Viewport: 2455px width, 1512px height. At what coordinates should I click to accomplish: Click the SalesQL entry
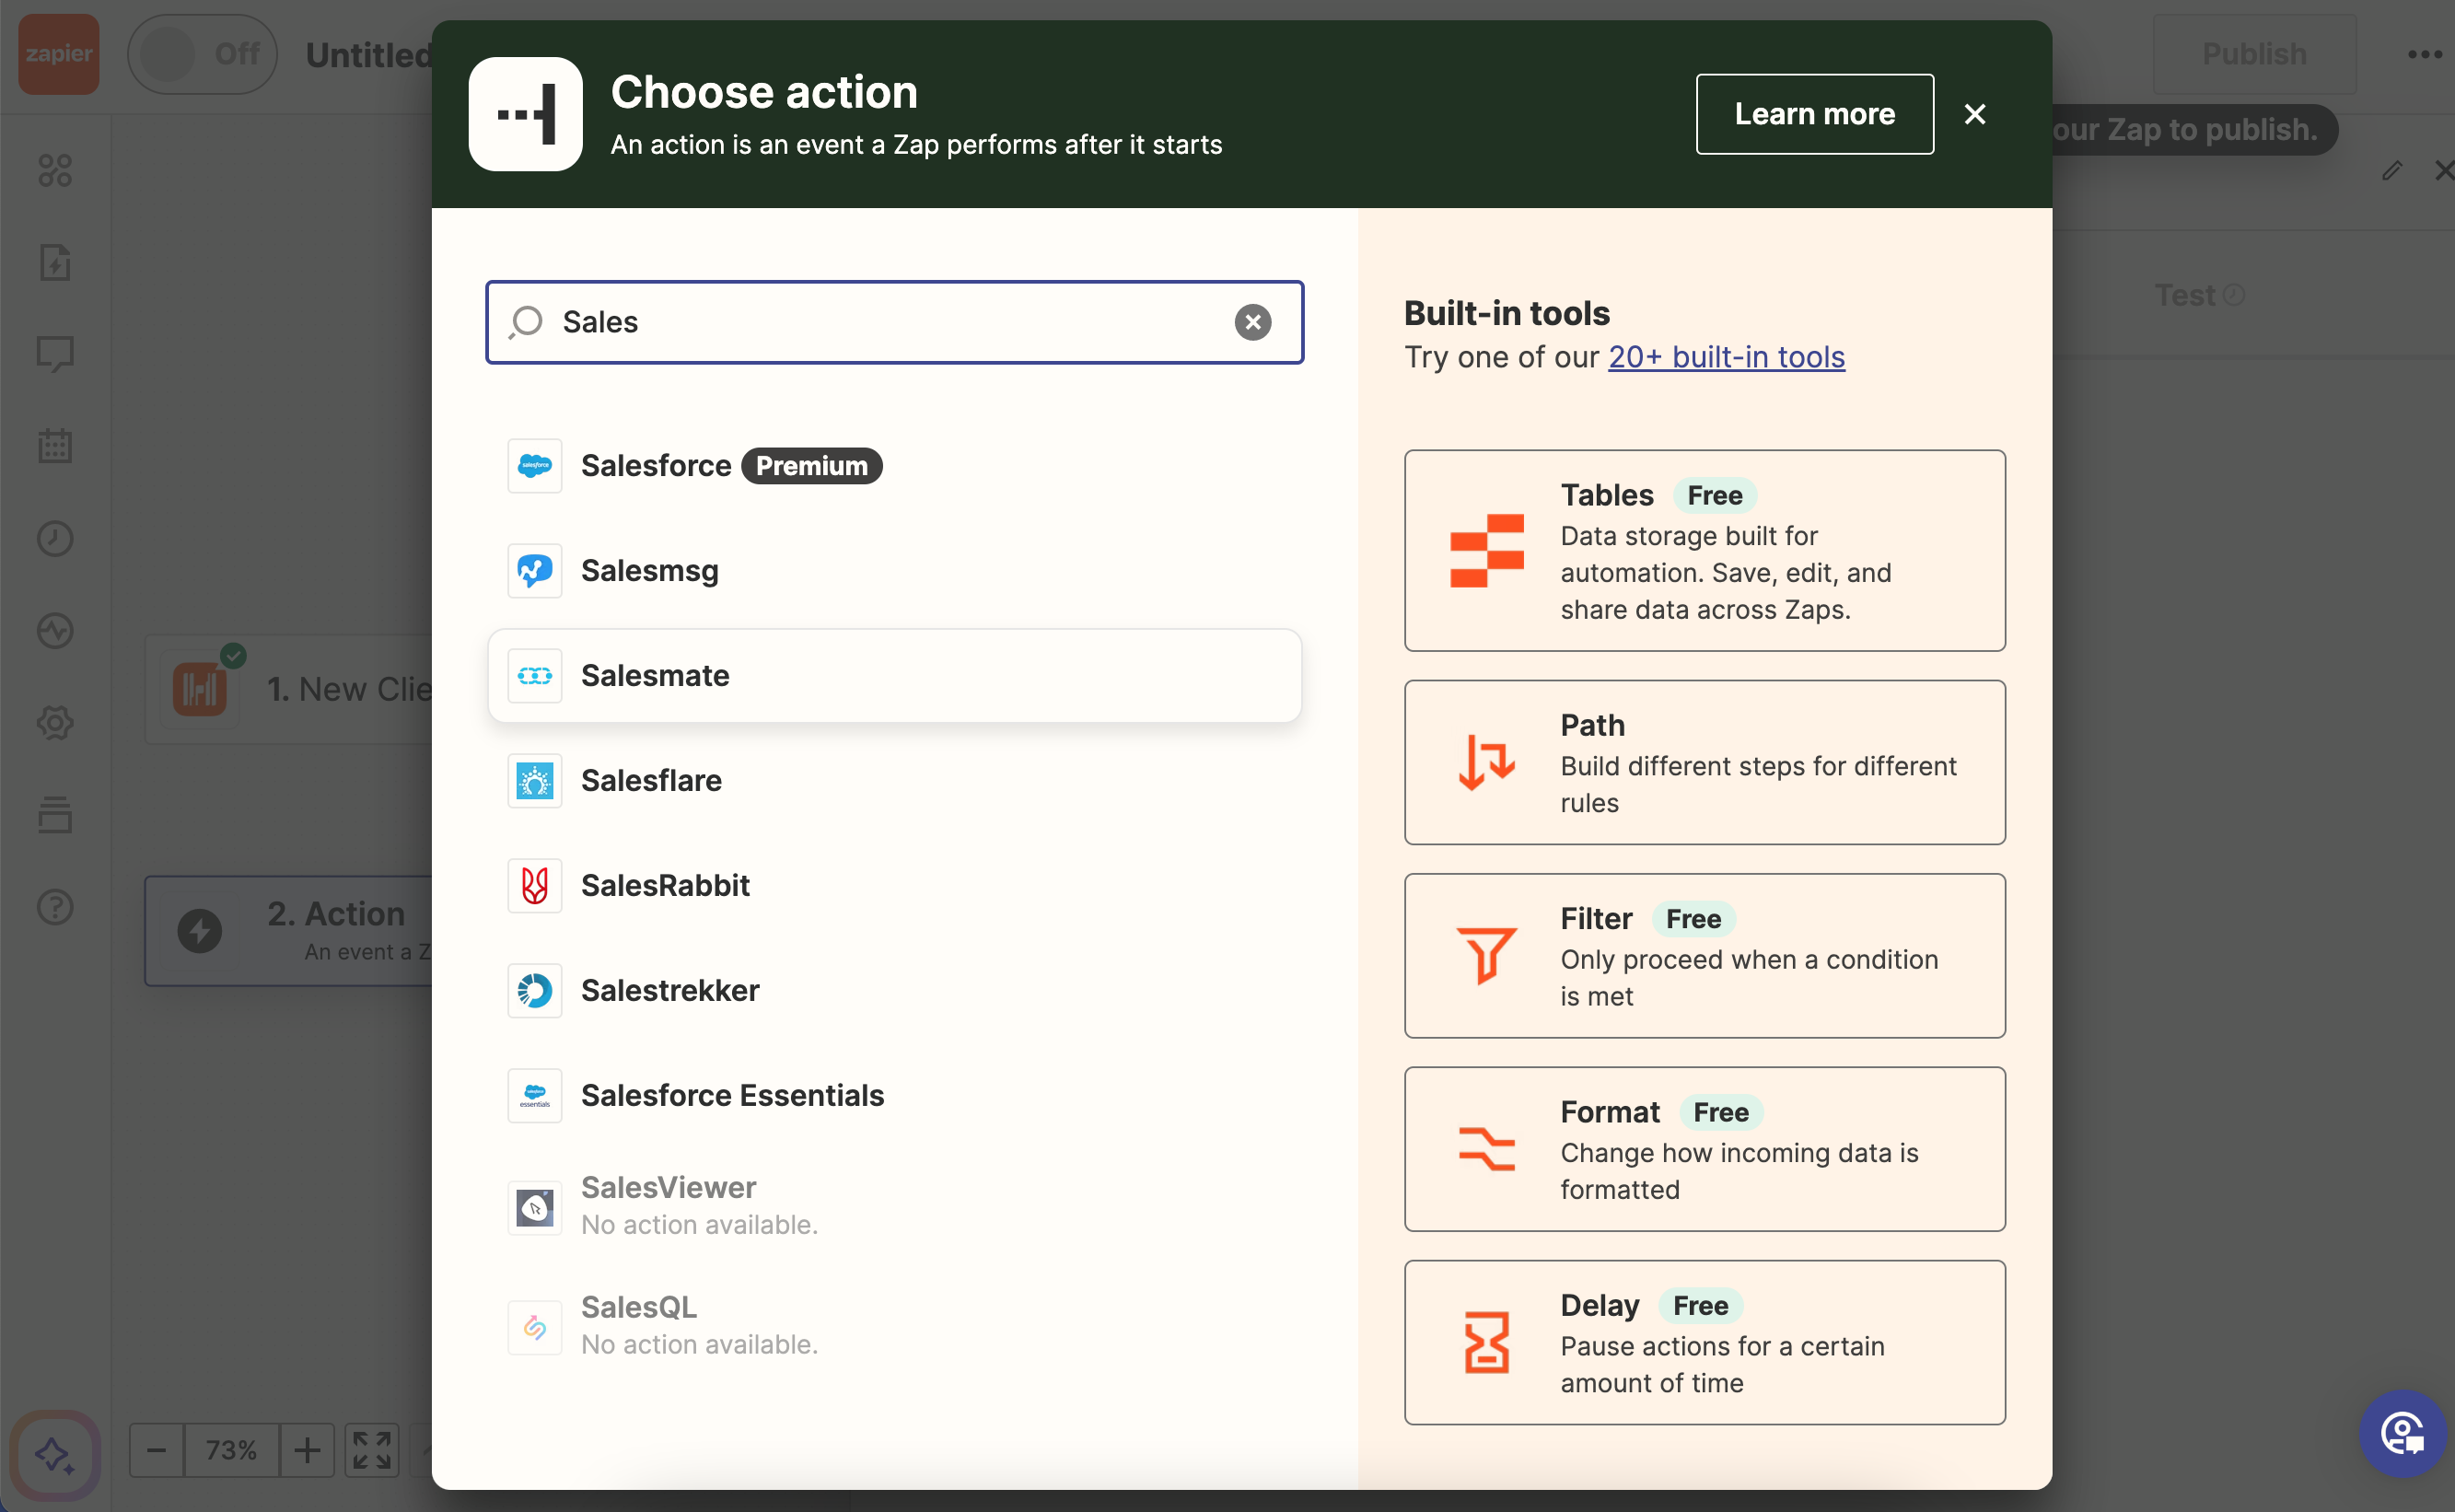coord(894,1327)
